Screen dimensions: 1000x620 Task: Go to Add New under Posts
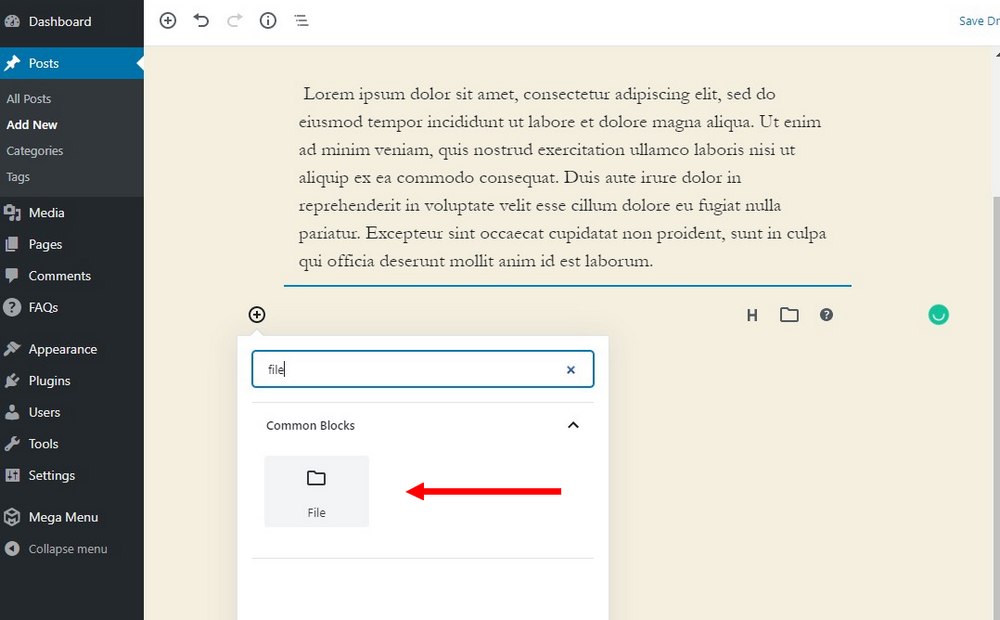(31, 124)
